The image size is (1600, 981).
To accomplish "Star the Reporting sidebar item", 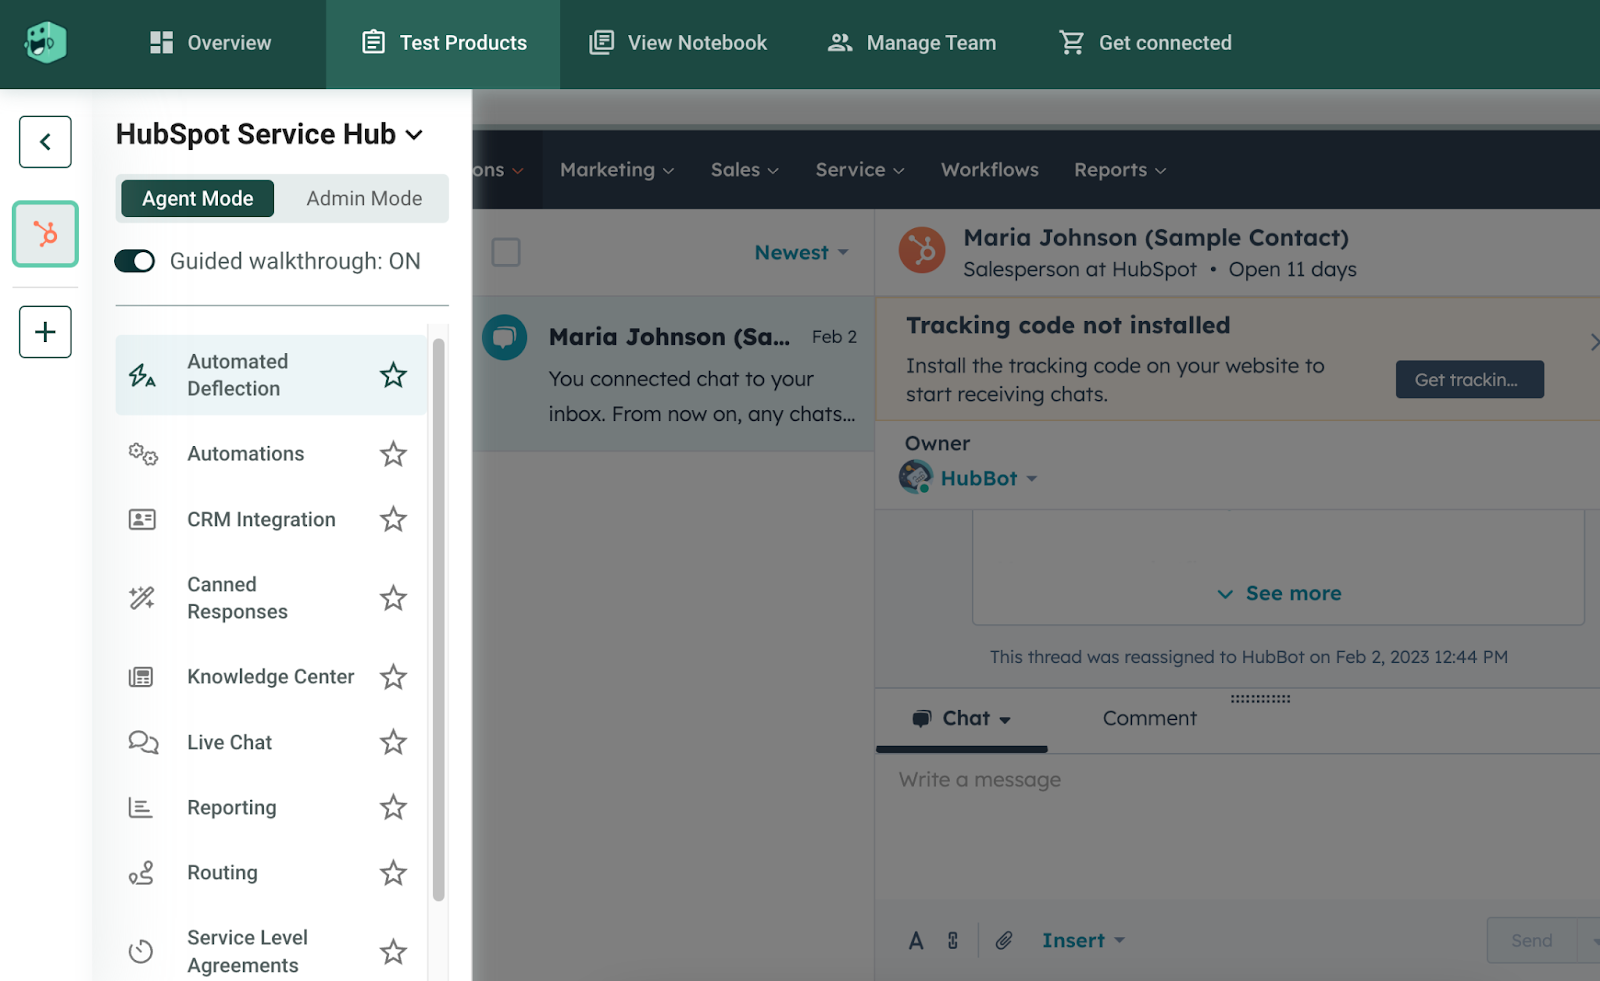I will coord(393,807).
